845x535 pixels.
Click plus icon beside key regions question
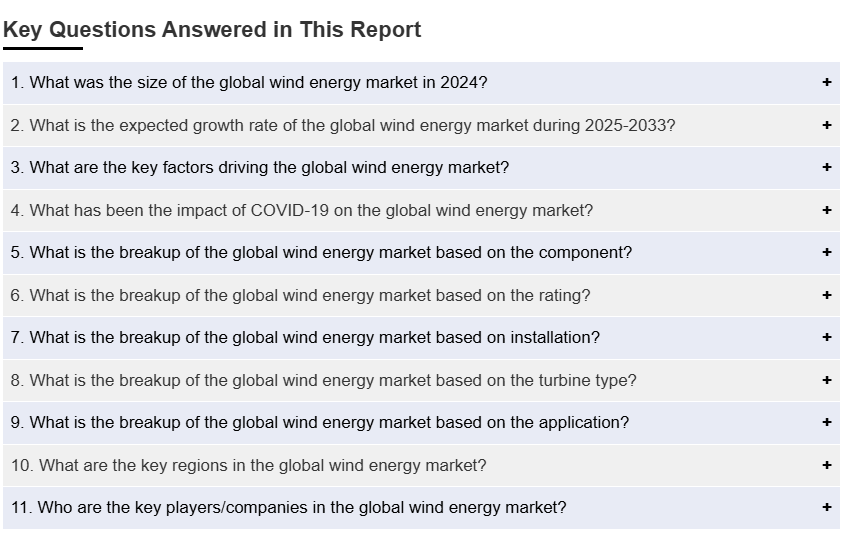826,466
